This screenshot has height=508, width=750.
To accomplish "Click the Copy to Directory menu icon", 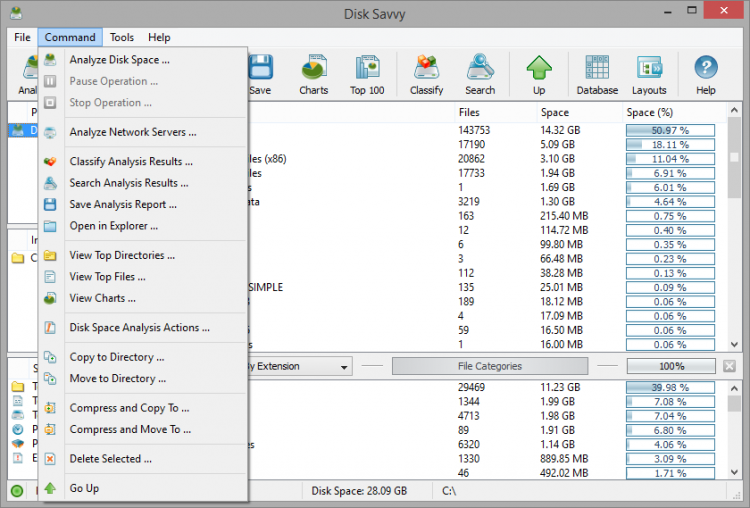I will click(x=50, y=357).
